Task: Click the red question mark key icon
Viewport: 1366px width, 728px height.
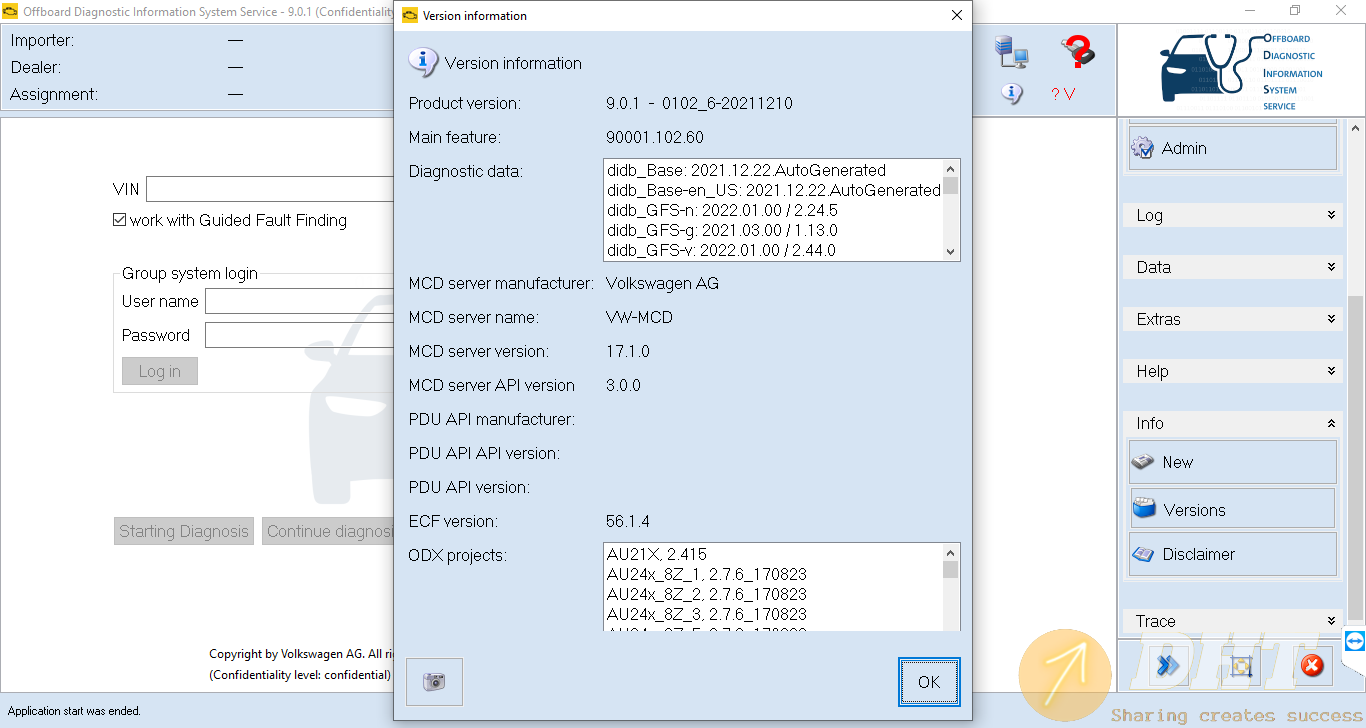Action: [x=1078, y=51]
